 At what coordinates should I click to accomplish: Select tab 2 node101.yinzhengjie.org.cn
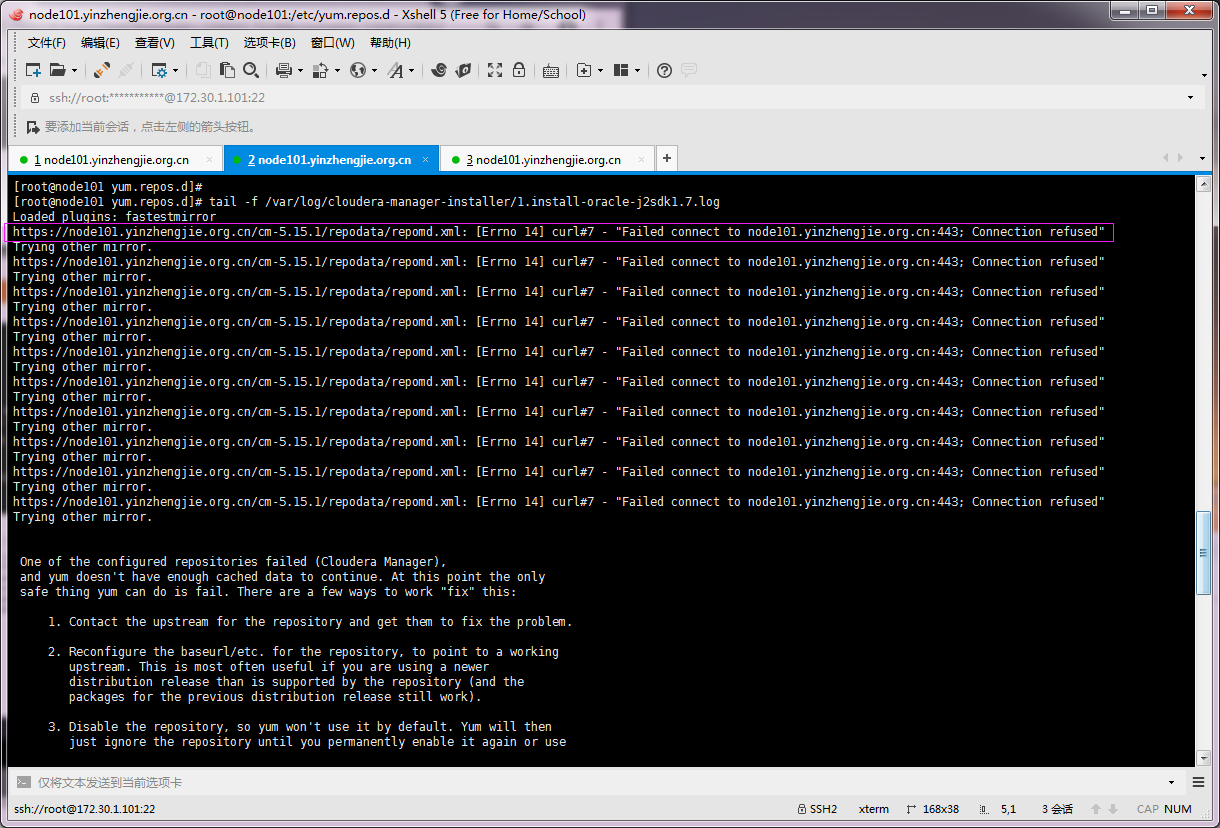329,160
